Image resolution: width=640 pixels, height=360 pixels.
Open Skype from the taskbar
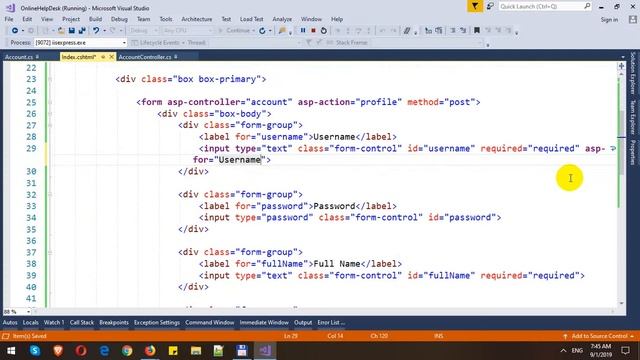tap(35, 351)
